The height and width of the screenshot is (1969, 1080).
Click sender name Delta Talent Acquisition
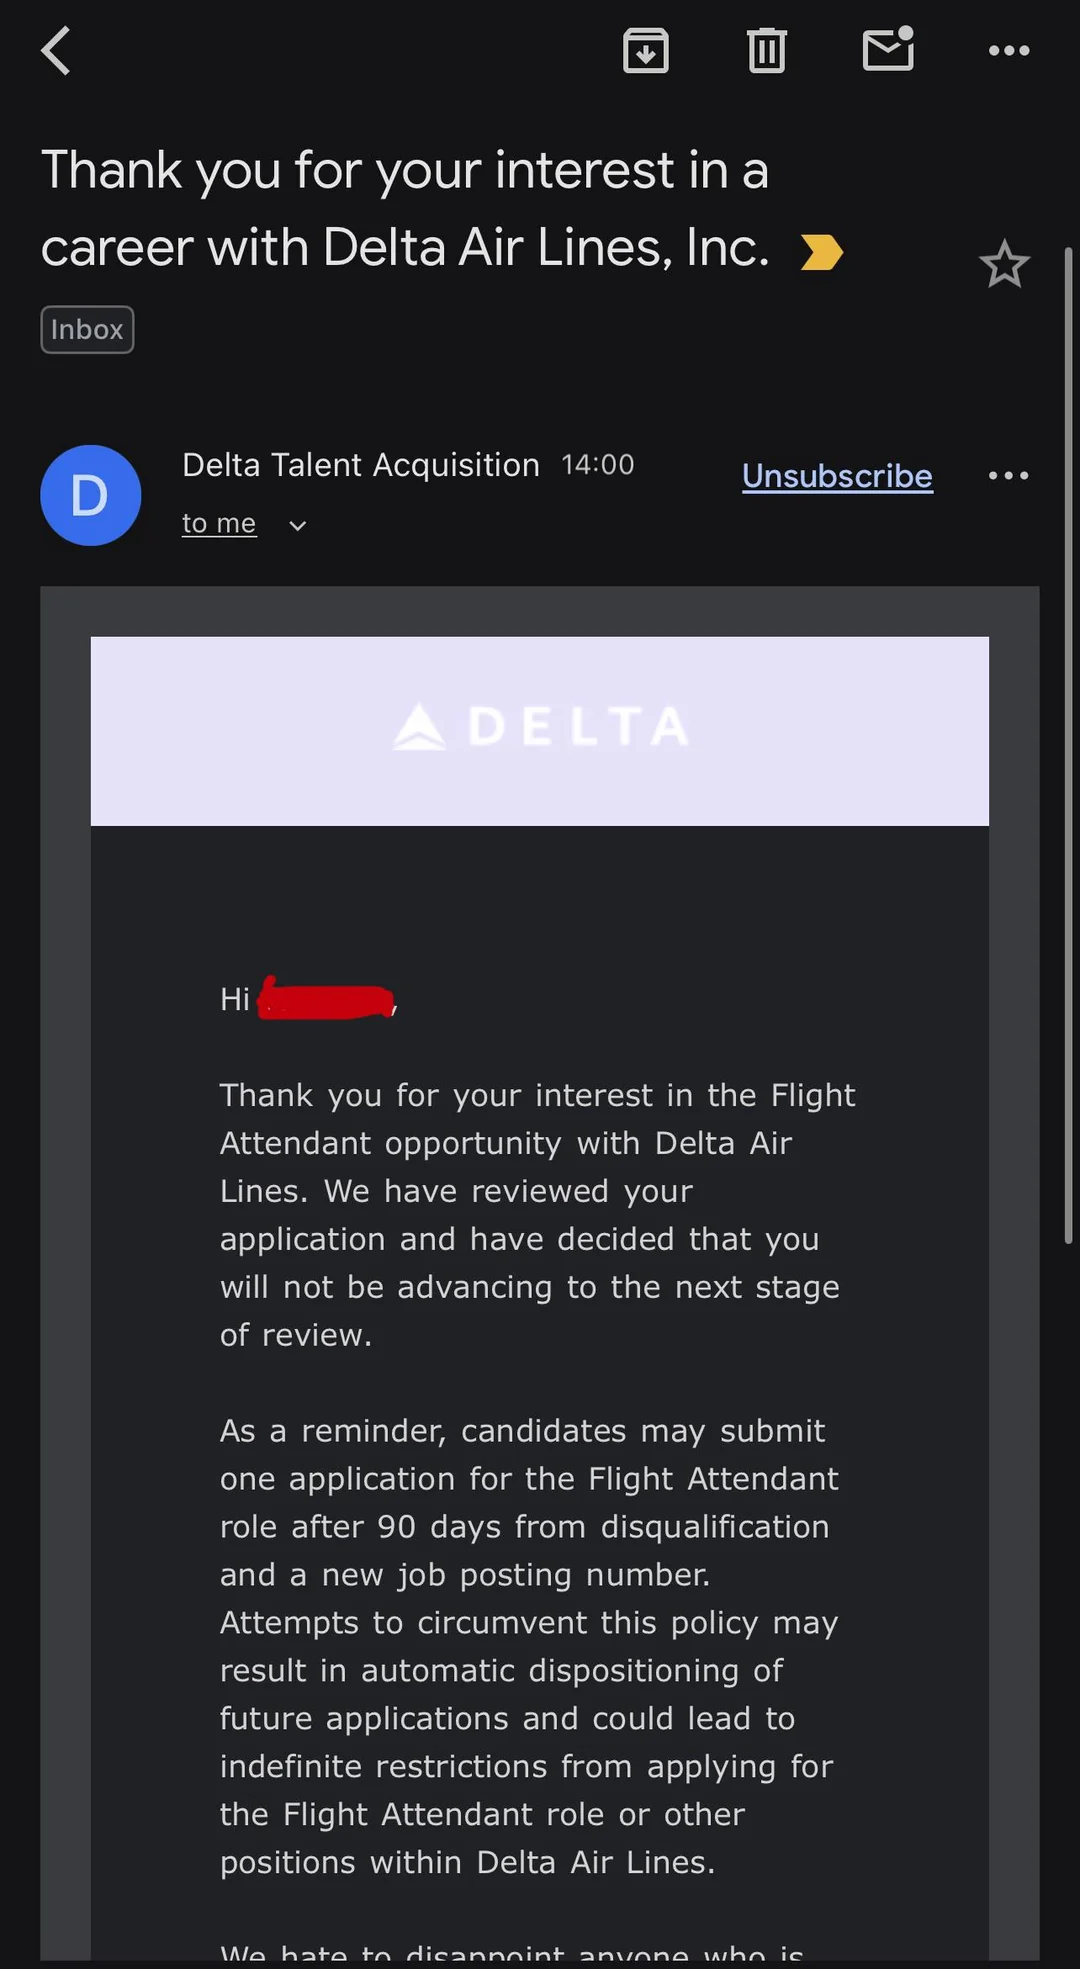(360, 465)
